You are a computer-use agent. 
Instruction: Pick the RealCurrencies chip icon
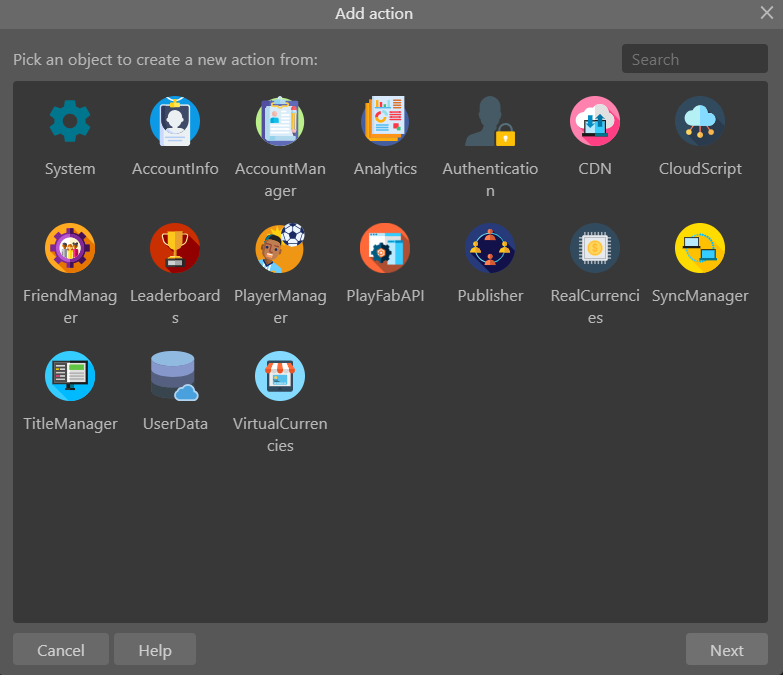pos(595,248)
